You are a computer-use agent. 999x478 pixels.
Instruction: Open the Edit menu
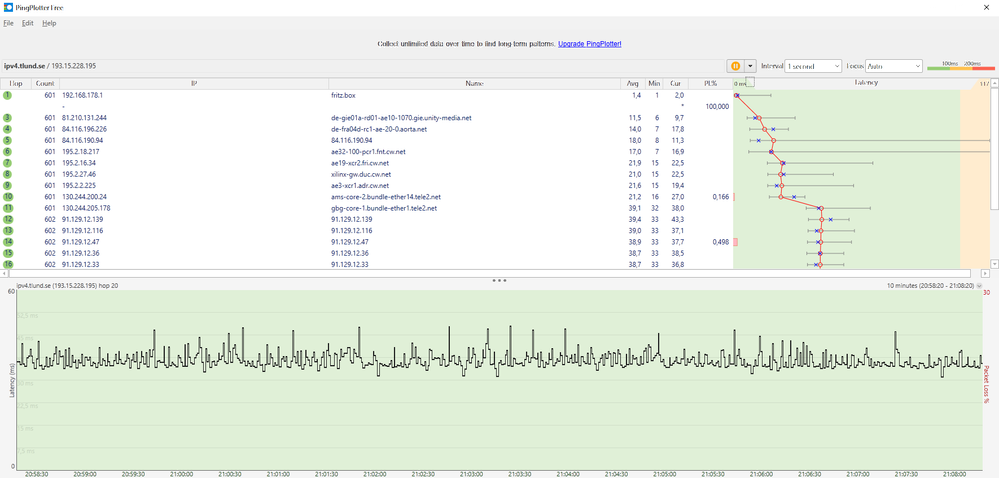(x=27, y=23)
